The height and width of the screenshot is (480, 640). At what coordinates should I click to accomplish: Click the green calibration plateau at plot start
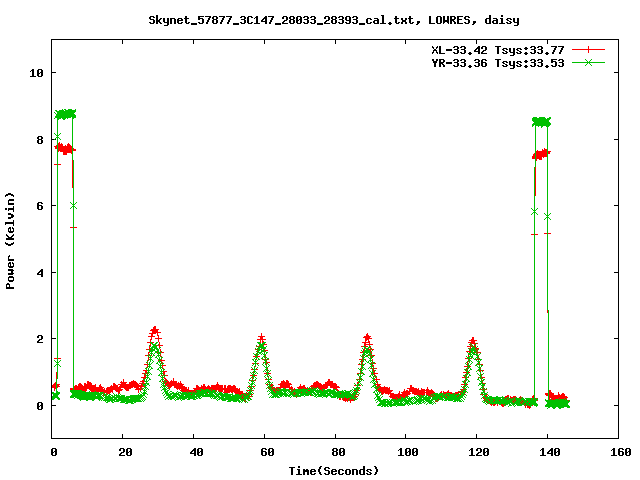[x=65, y=114]
